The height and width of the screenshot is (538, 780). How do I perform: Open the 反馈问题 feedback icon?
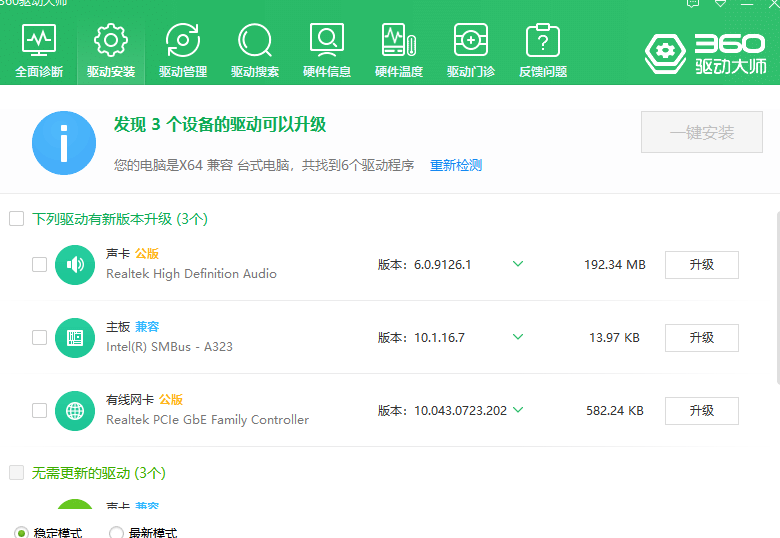[543, 51]
